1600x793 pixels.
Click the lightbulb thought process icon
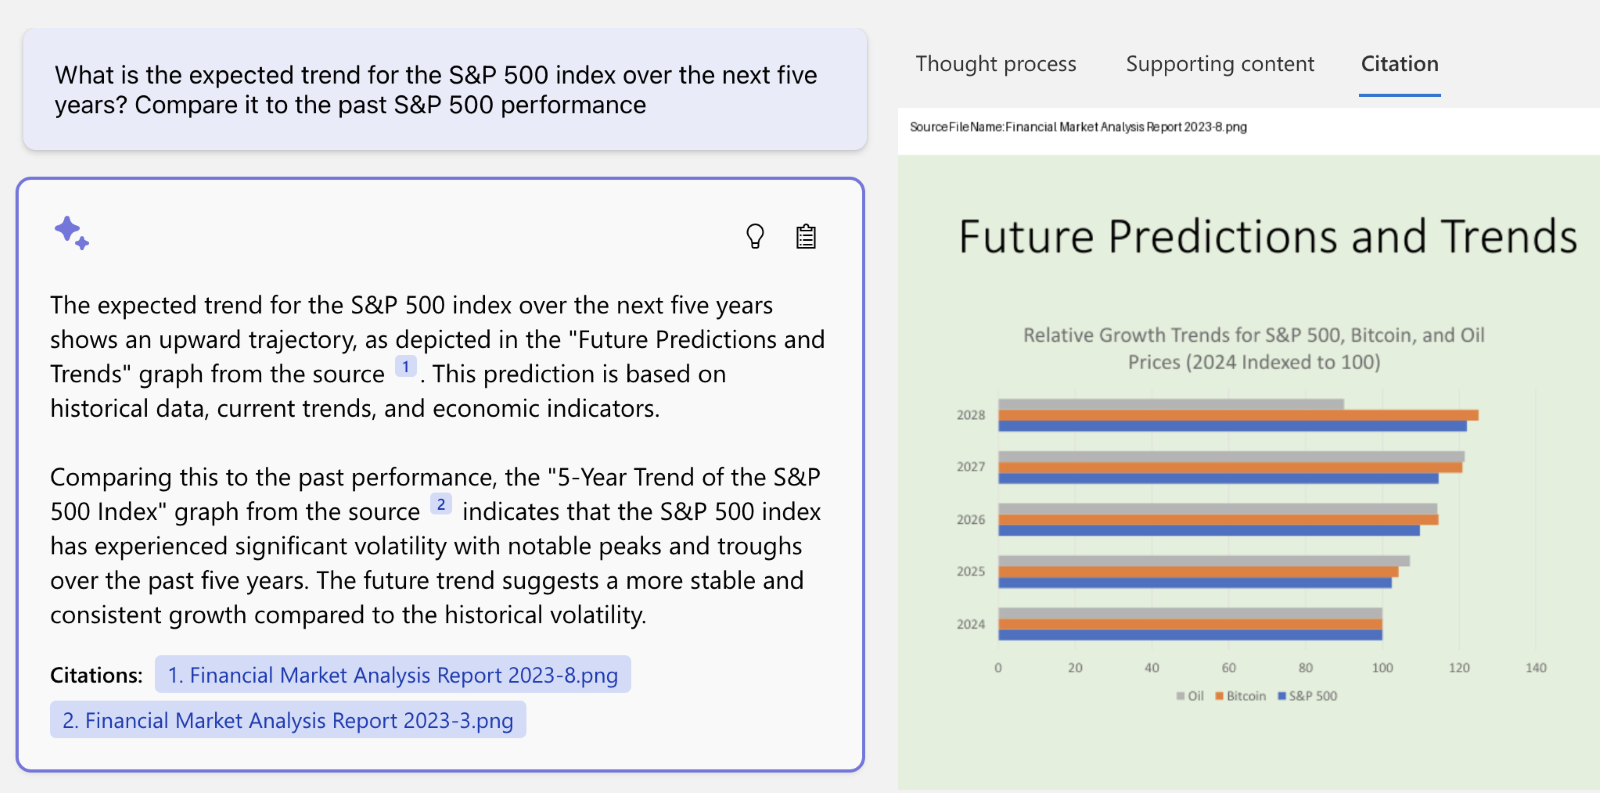[755, 236]
